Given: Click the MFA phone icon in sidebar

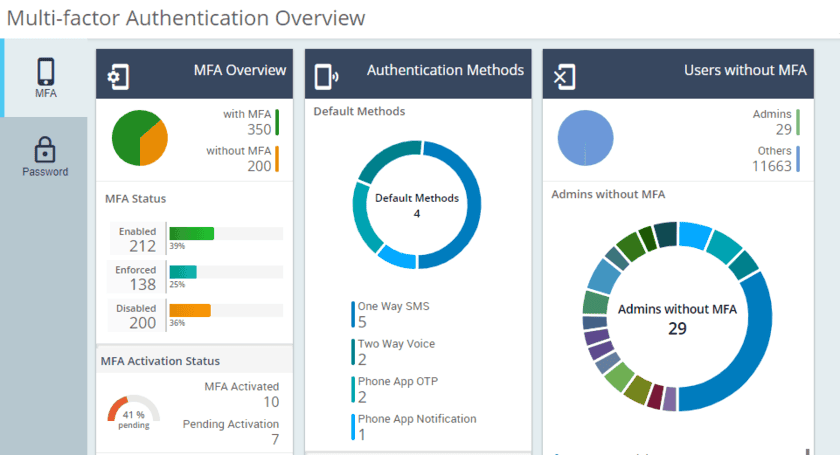Looking at the screenshot, I should tap(45, 71).
